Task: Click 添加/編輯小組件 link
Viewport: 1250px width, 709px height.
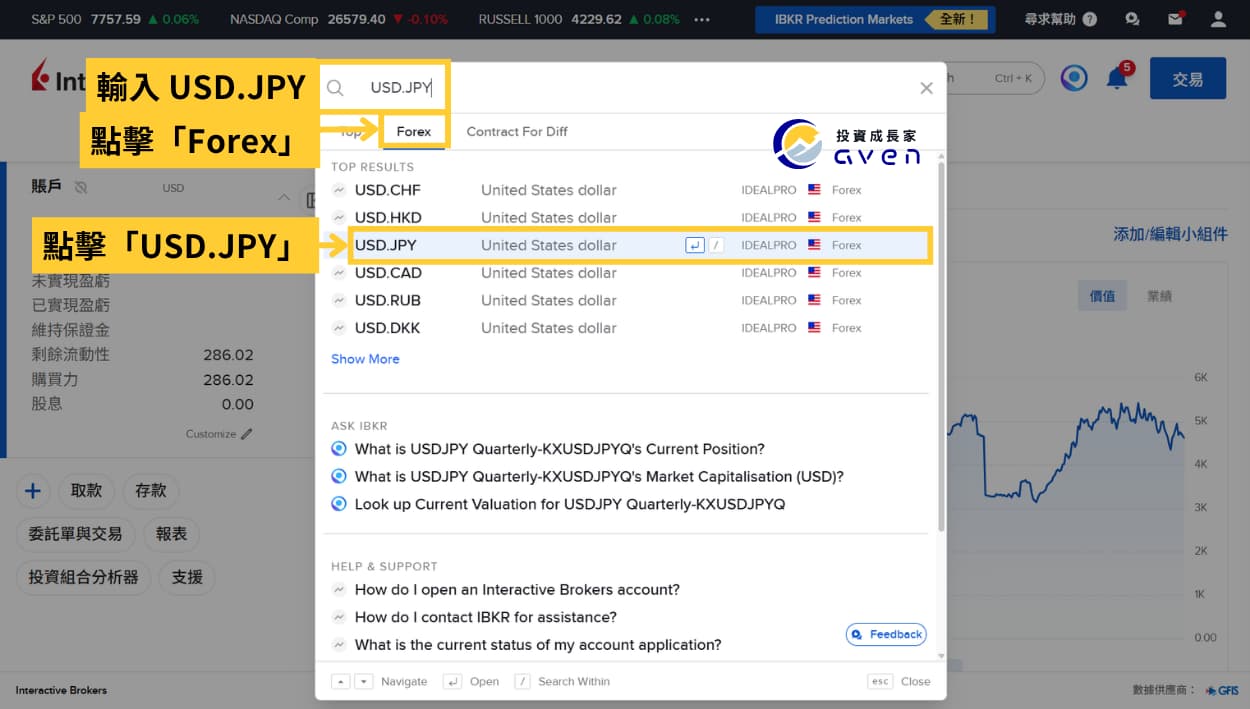Action: (x=1170, y=234)
